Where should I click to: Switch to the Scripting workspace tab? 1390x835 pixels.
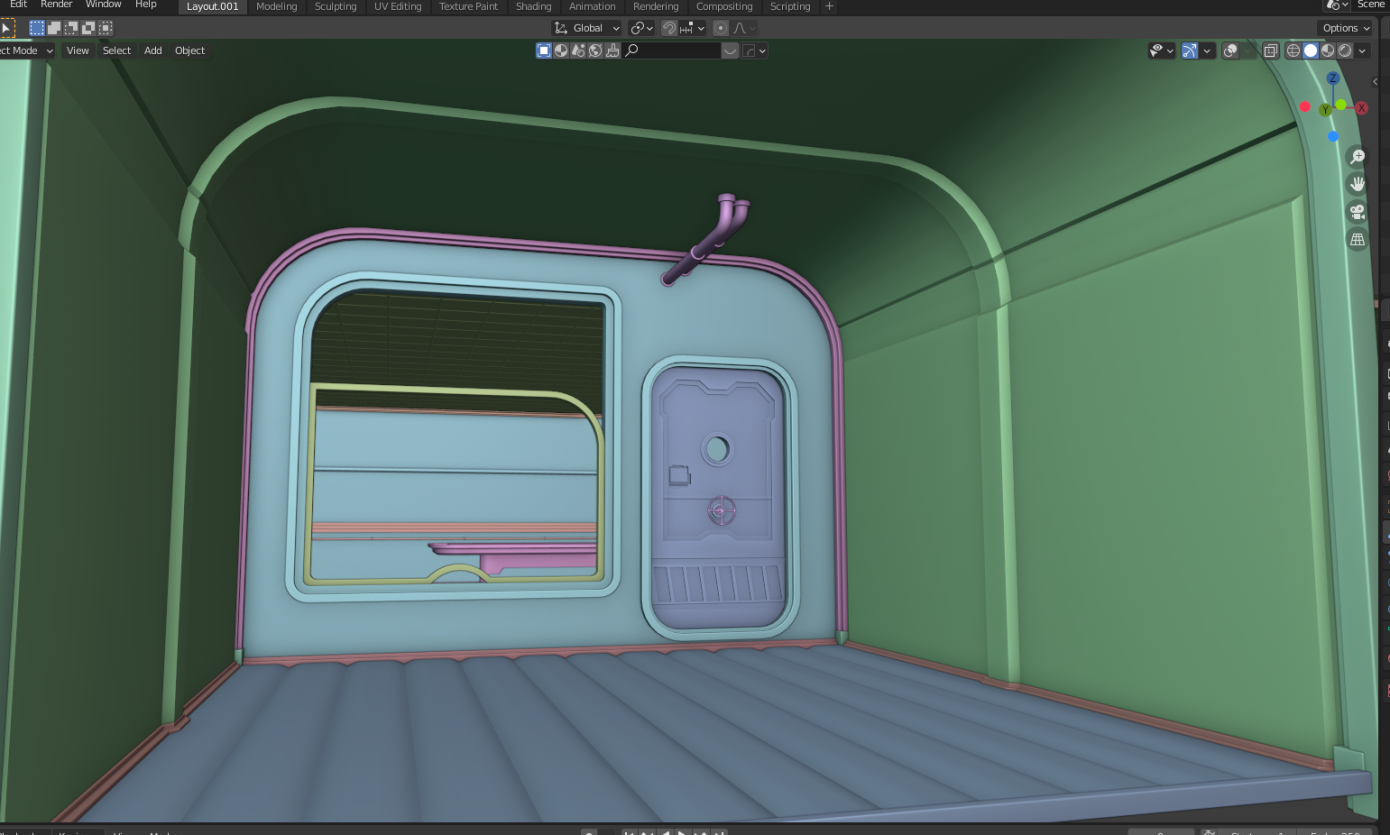coord(790,6)
